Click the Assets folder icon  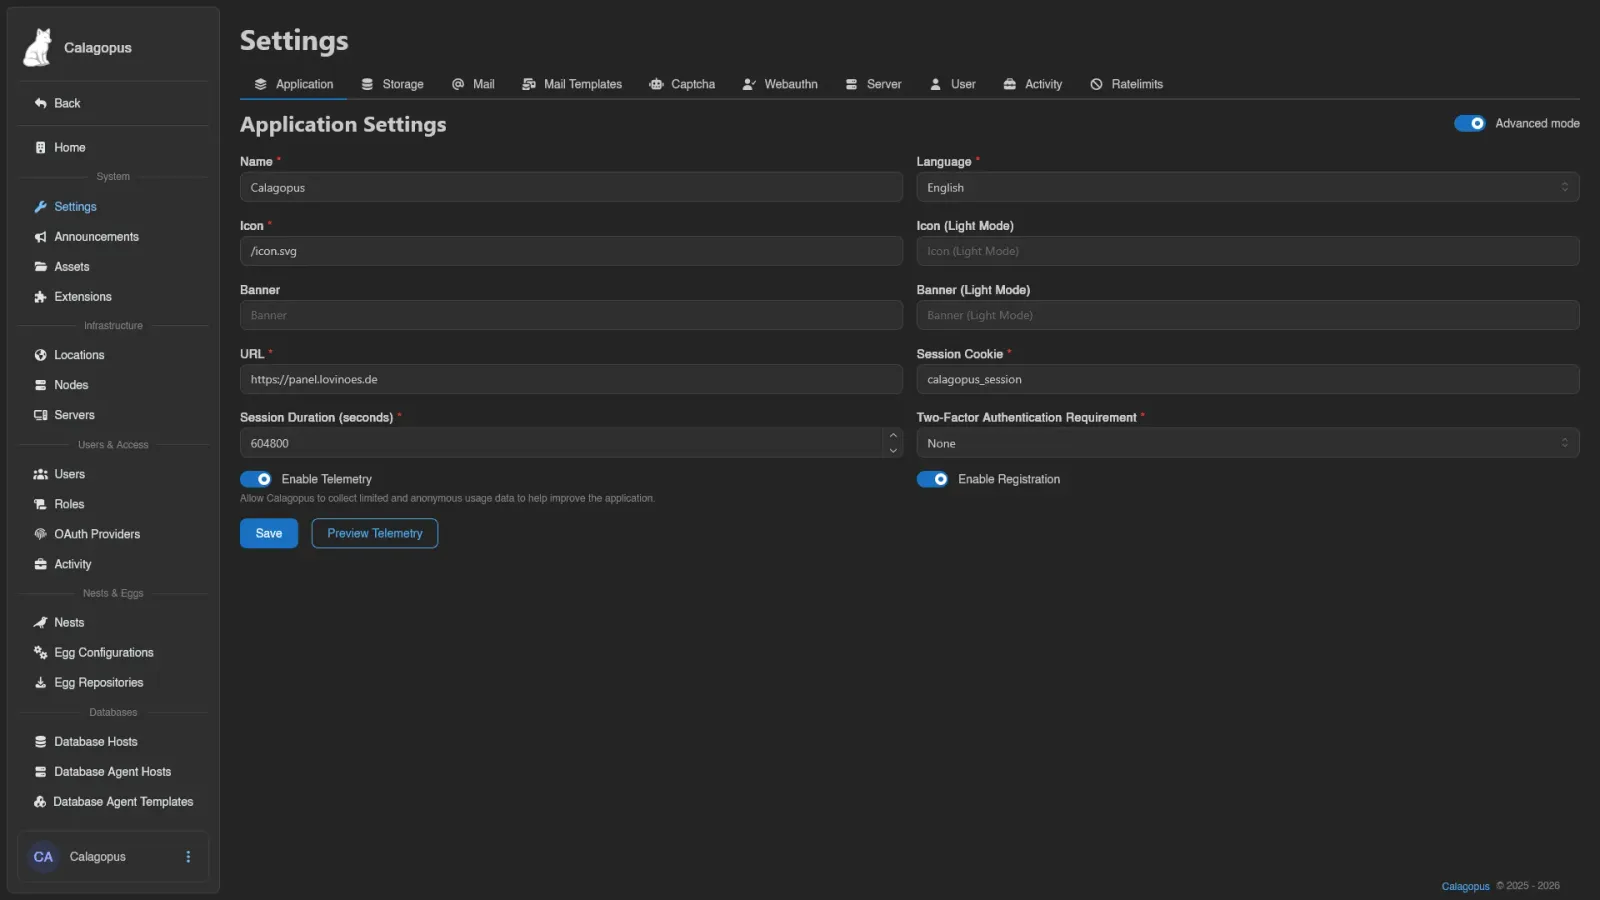41,267
